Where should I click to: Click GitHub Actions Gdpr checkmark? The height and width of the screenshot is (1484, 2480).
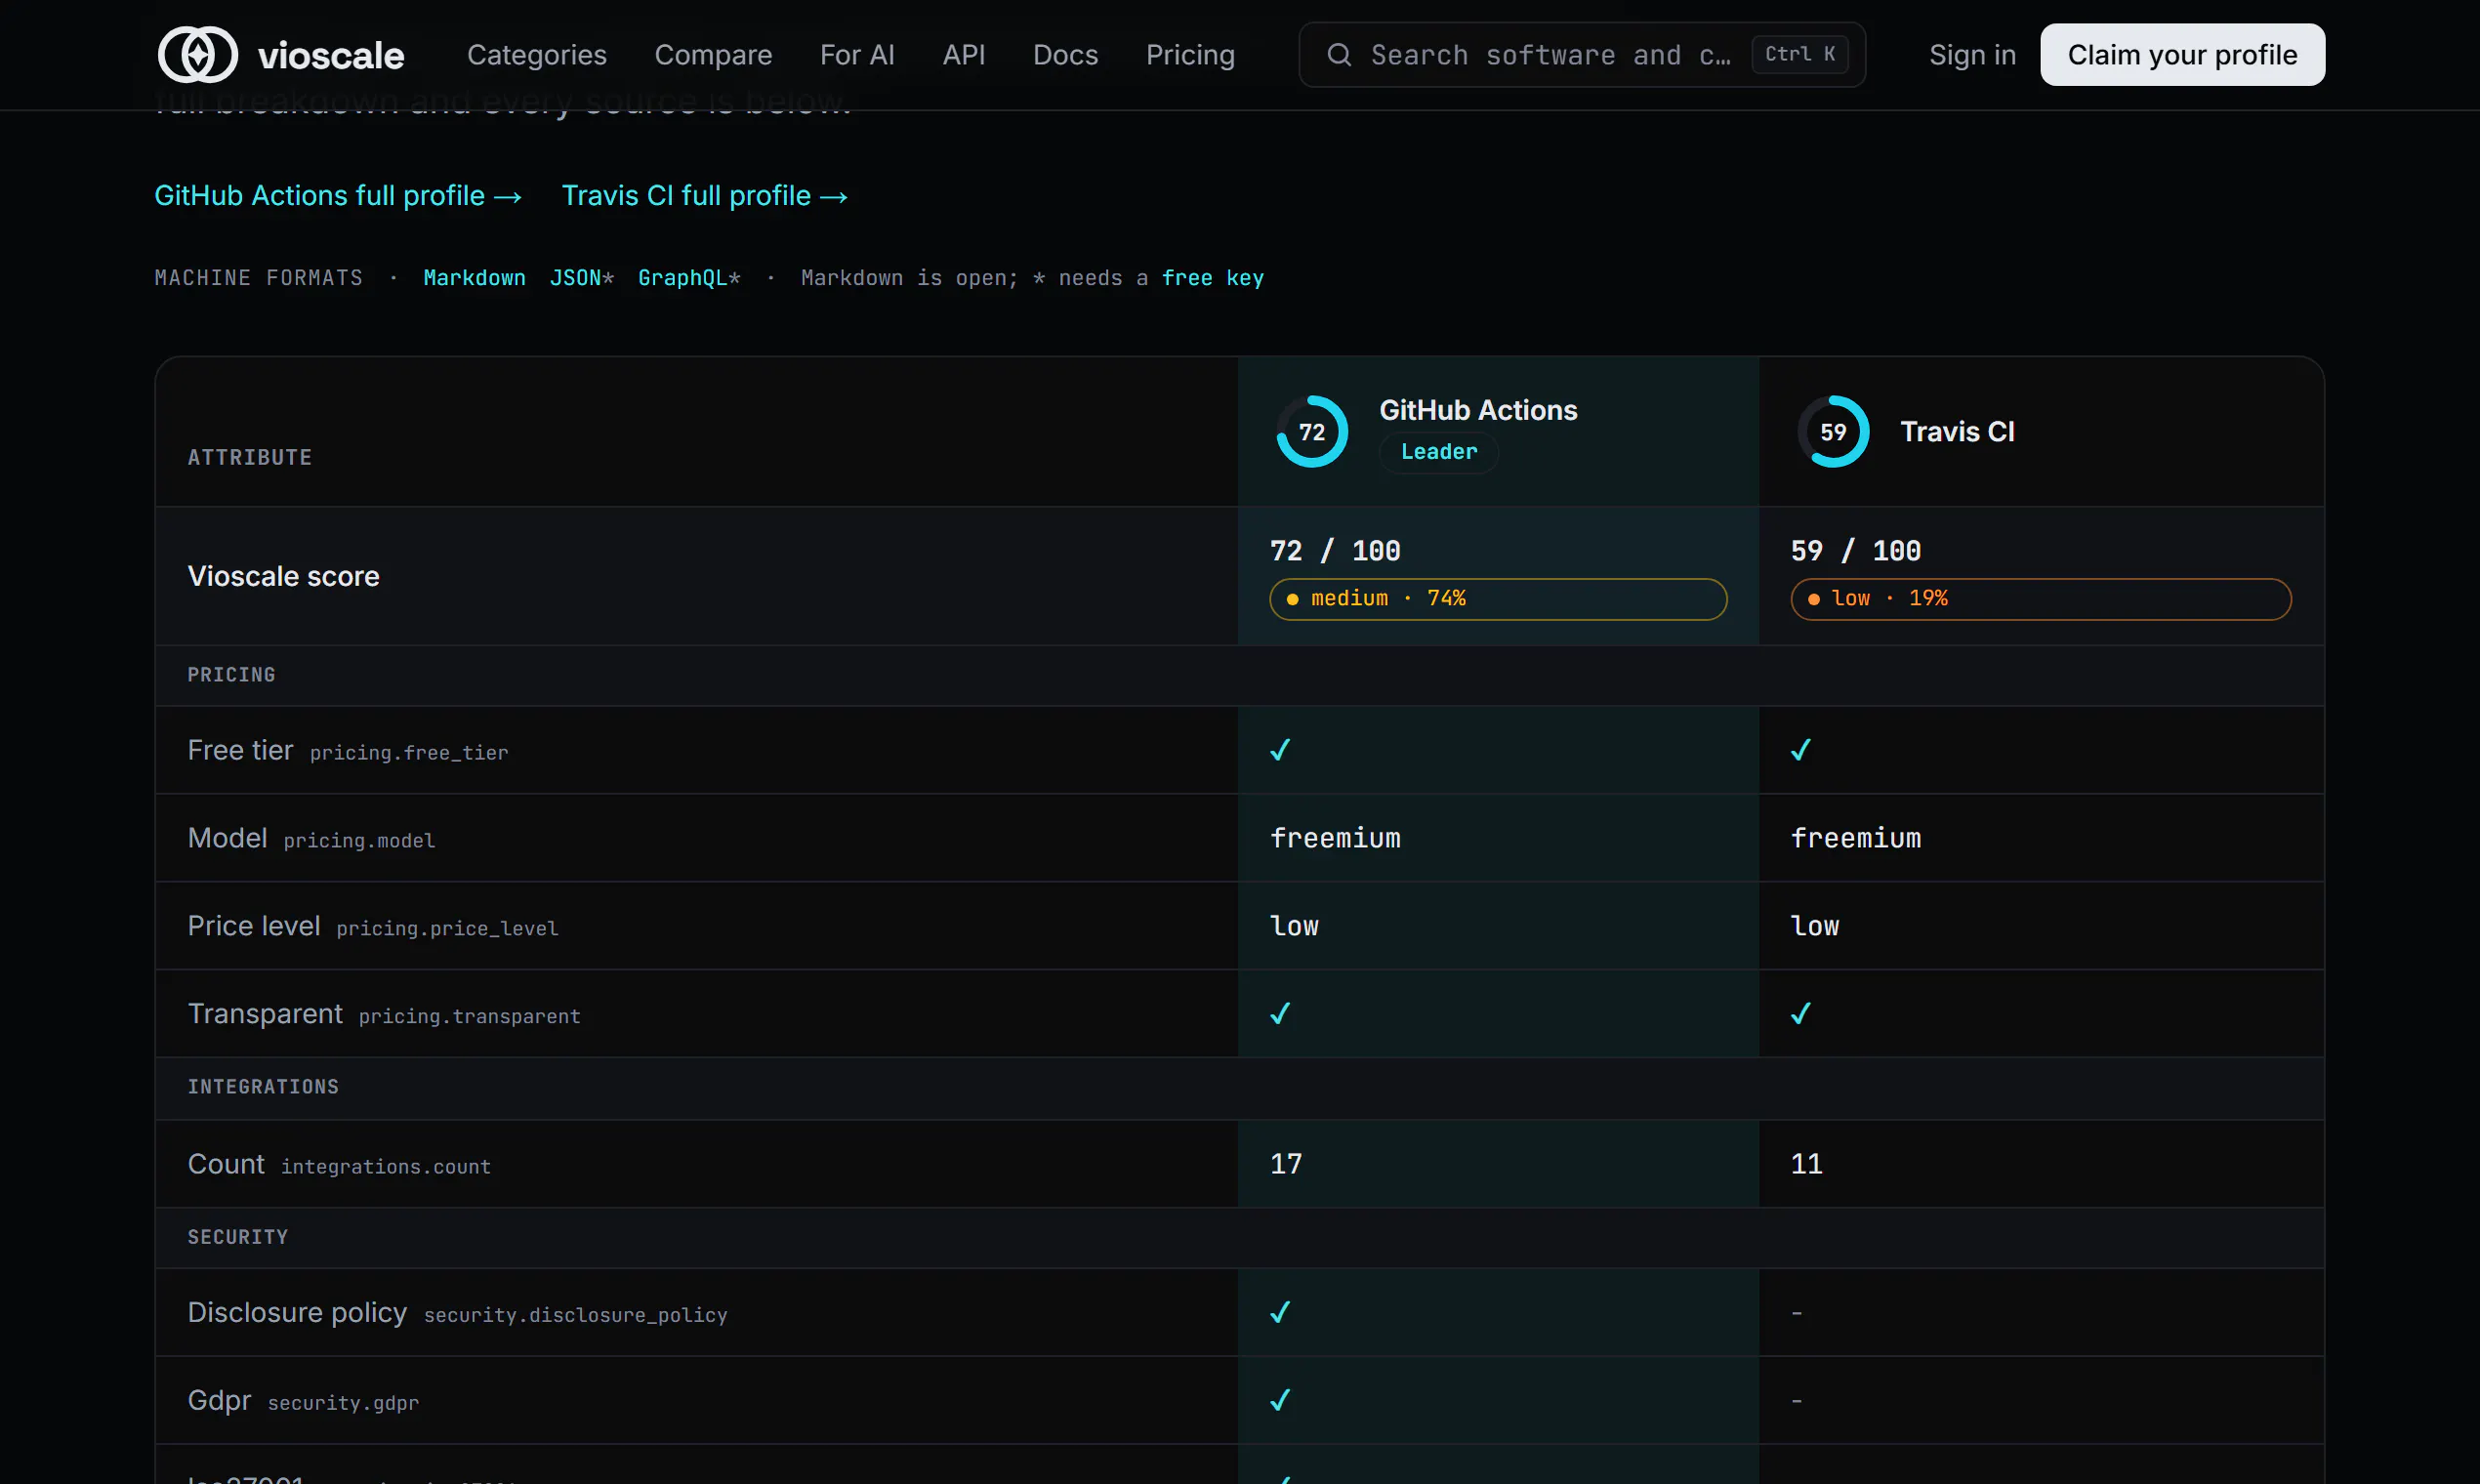coord(1280,1400)
